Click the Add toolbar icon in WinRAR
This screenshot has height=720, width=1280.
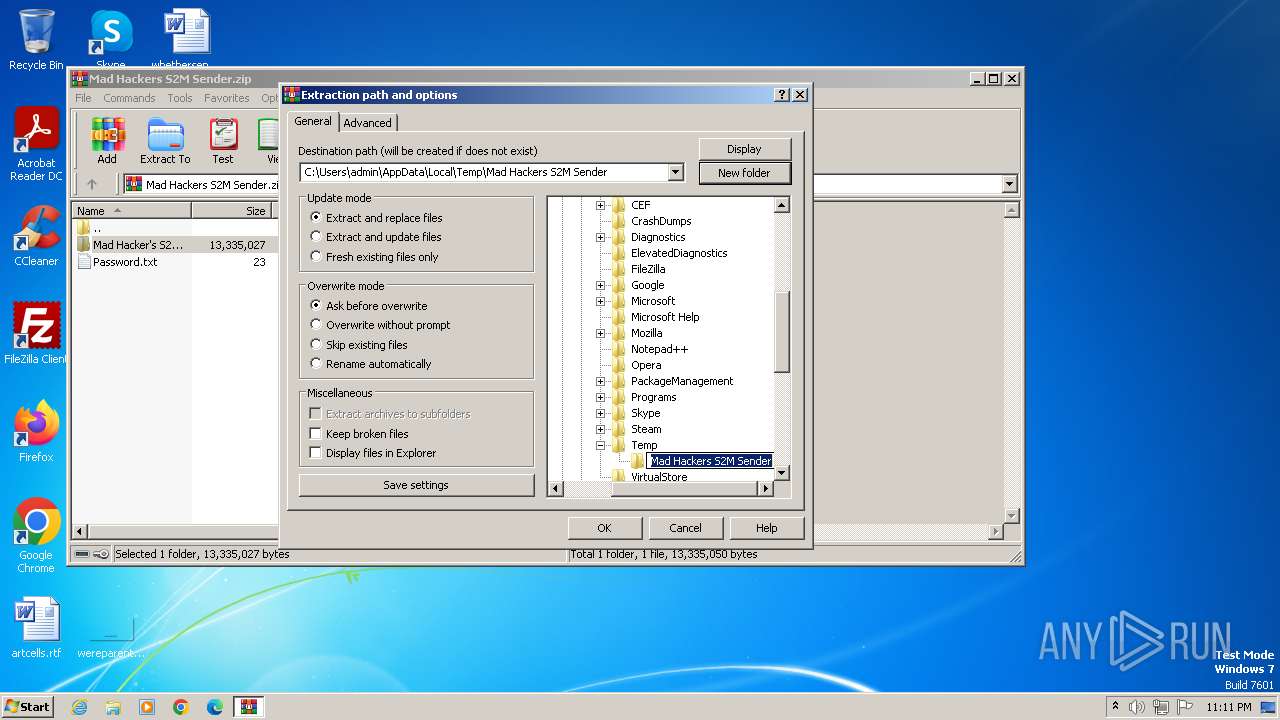point(107,140)
